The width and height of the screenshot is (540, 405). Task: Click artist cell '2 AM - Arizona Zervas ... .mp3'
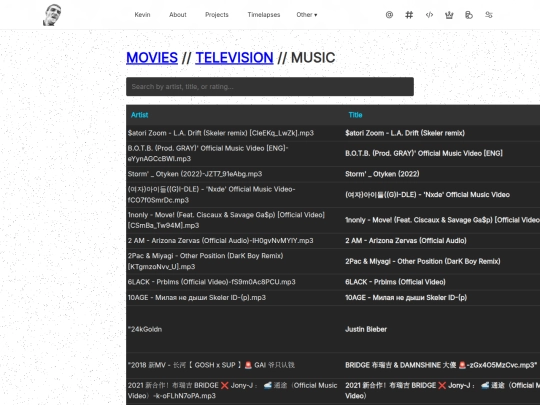tap(220, 241)
